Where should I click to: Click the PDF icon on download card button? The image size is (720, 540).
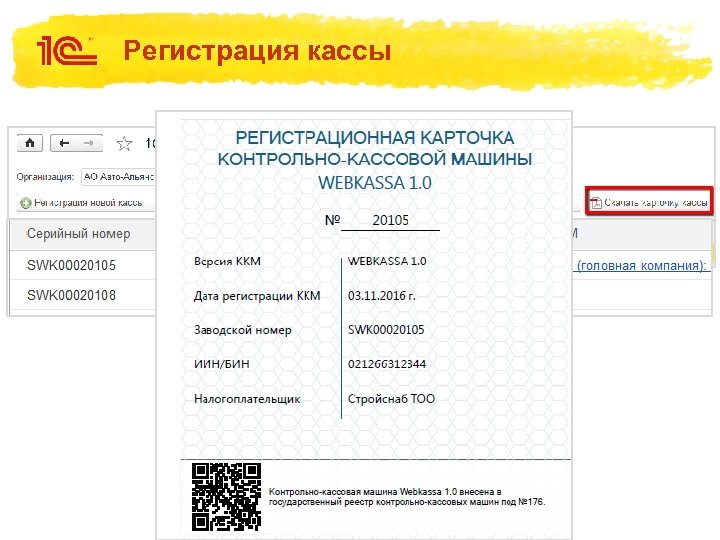point(596,202)
